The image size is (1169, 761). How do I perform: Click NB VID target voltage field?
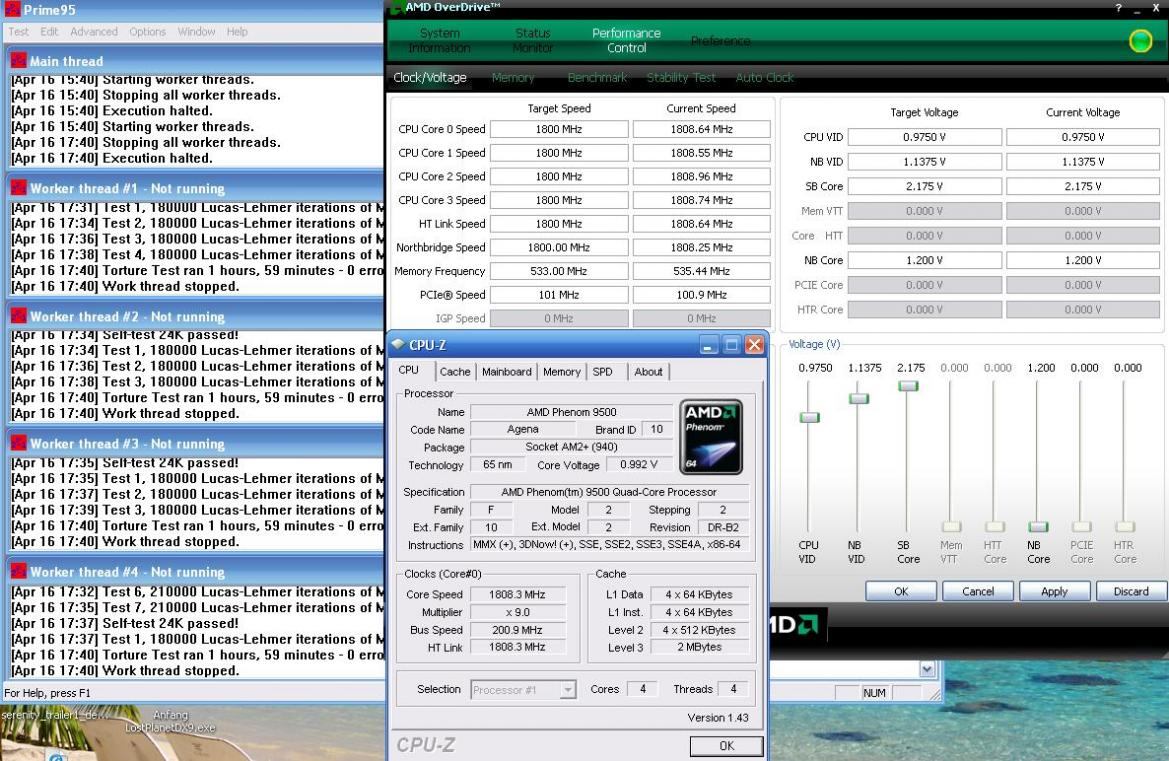[x=924, y=162]
